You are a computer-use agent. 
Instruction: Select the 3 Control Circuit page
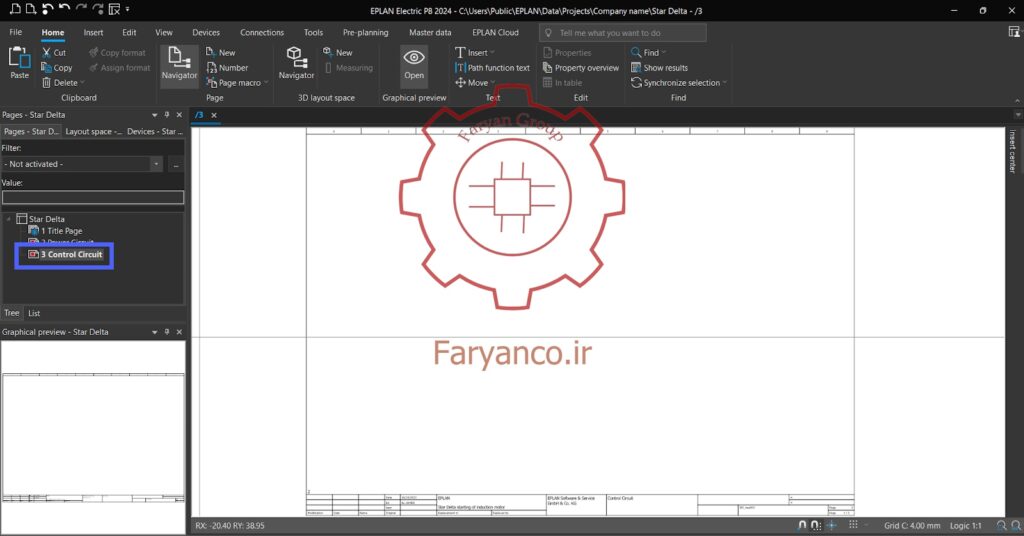(65, 255)
